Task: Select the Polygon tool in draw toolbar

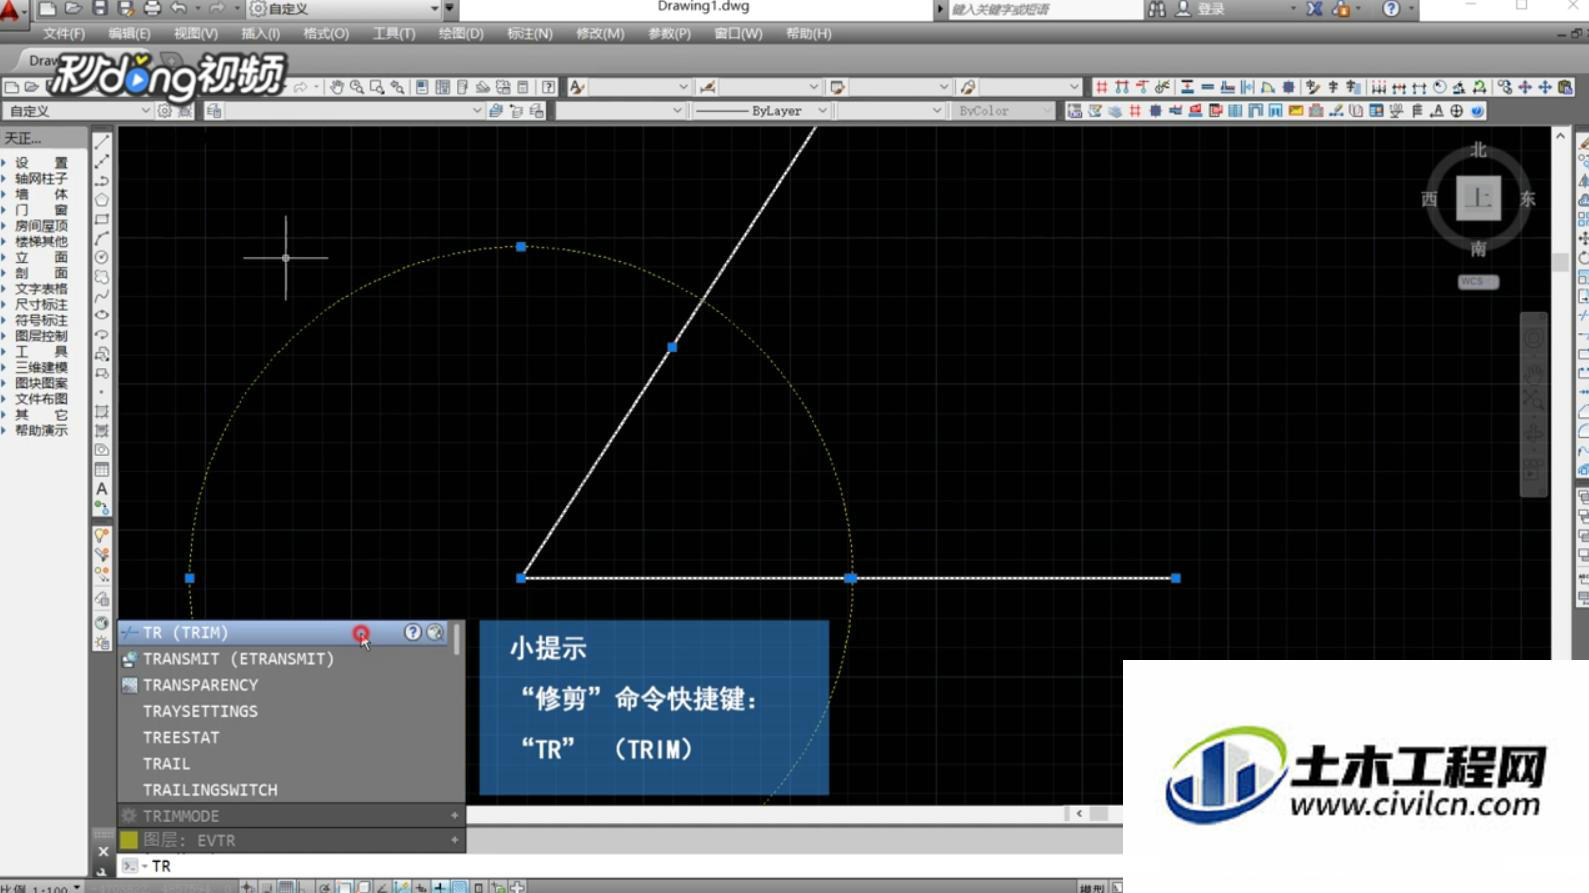Action: (x=102, y=200)
